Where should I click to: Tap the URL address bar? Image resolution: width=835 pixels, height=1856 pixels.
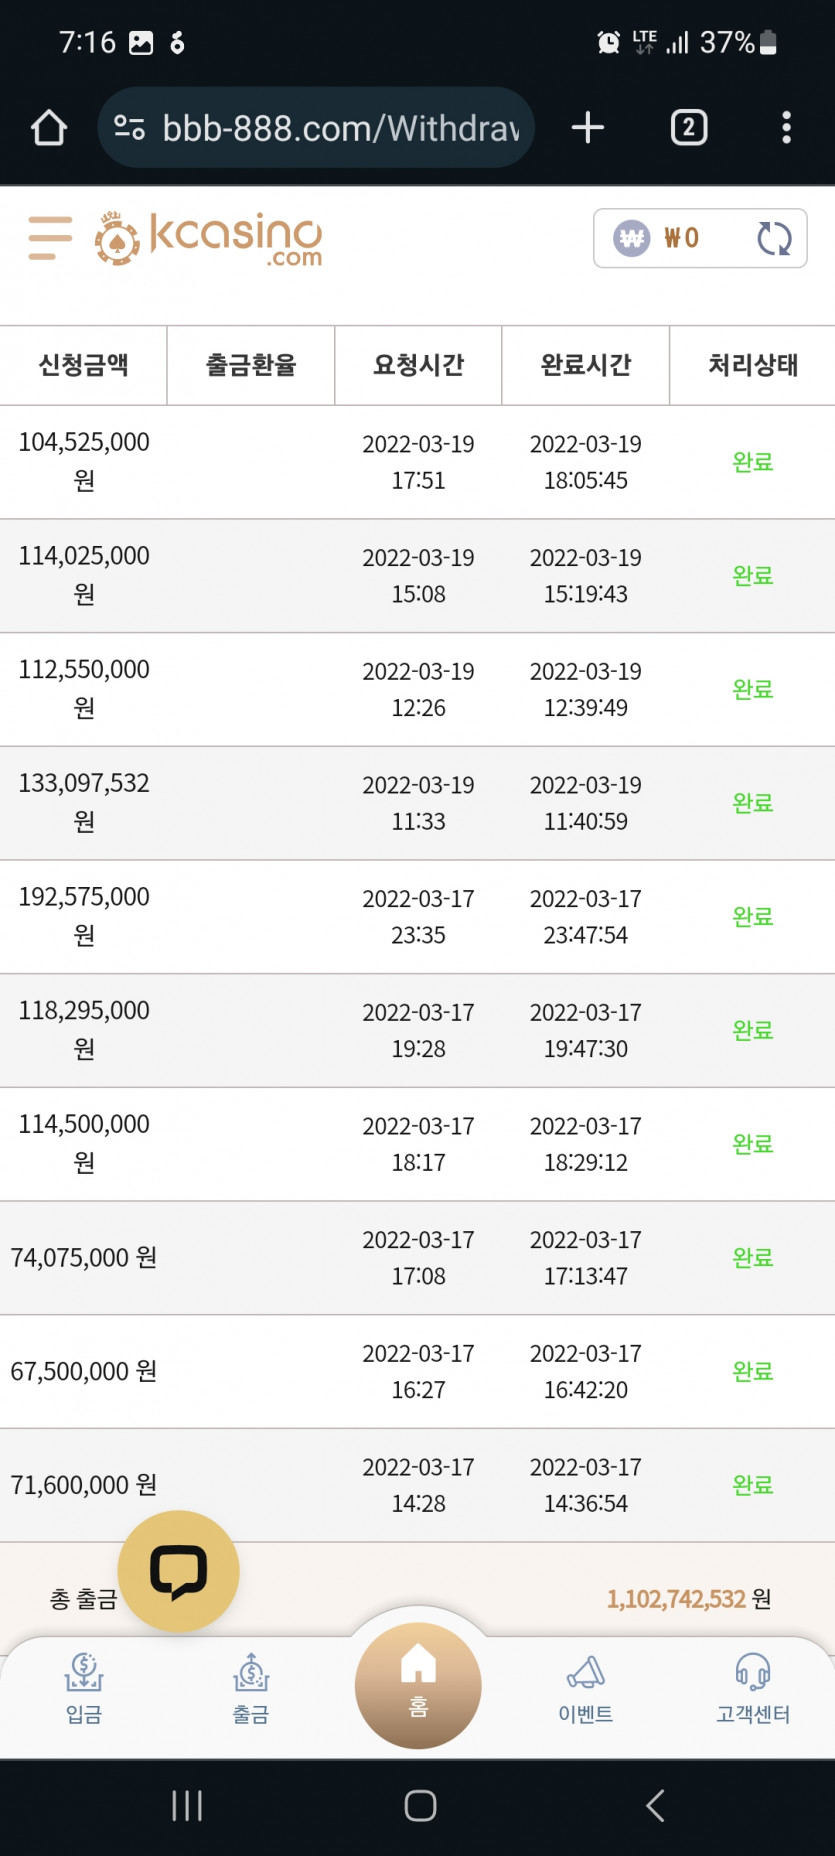click(340, 128)
